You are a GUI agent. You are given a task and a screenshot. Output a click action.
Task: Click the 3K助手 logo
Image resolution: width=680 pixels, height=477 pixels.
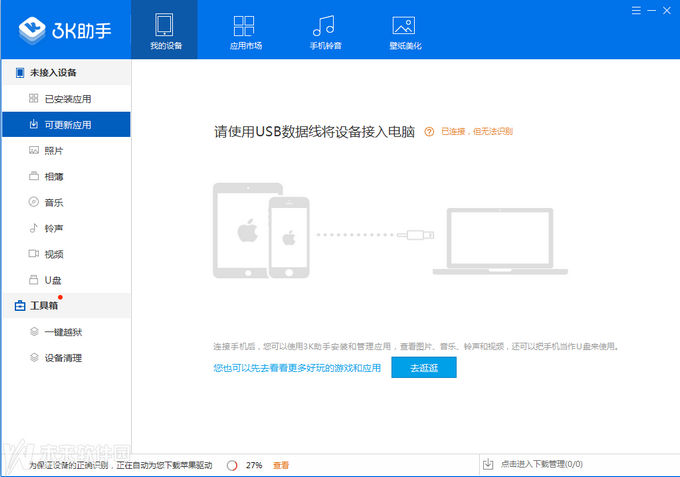tap(65, 29)
